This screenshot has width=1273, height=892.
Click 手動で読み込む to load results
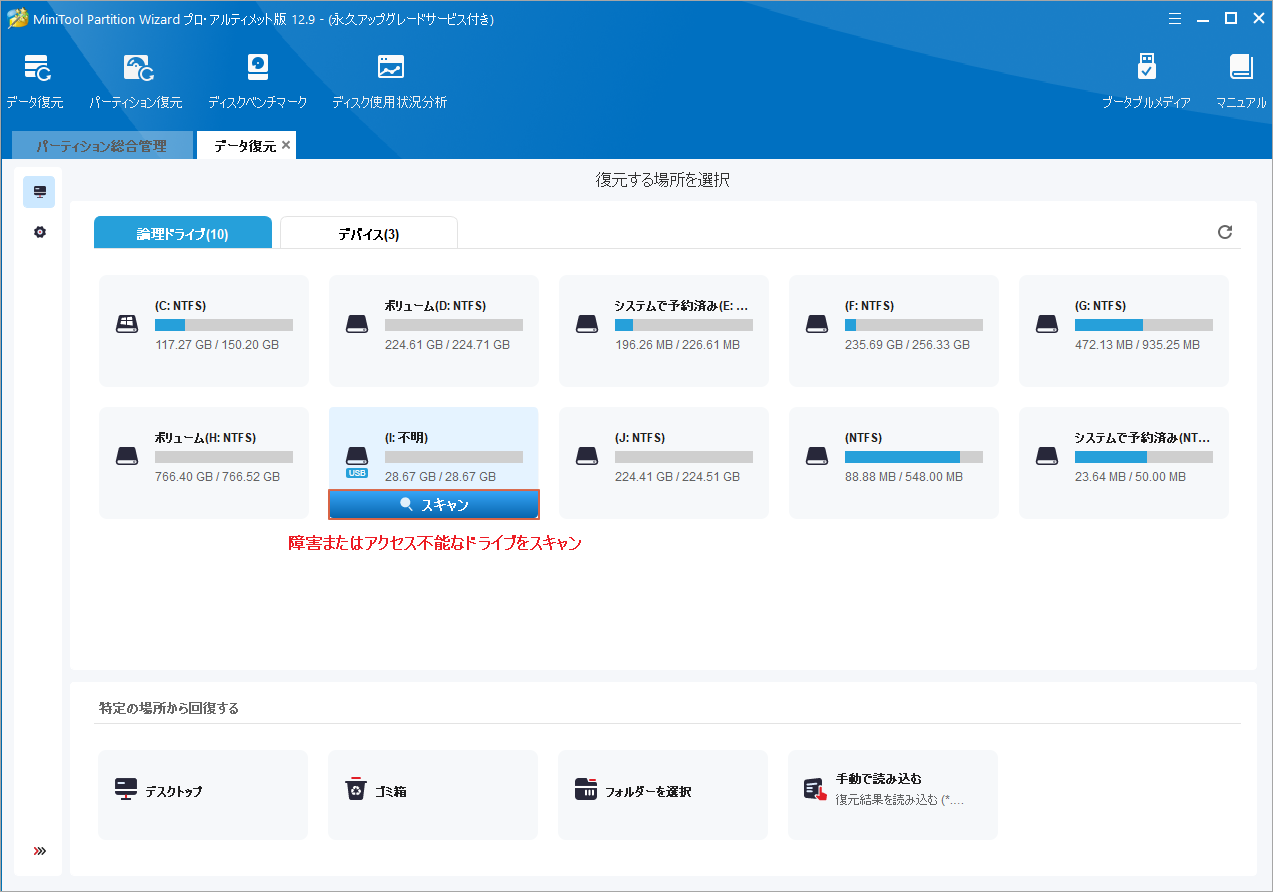click(893, 795)
